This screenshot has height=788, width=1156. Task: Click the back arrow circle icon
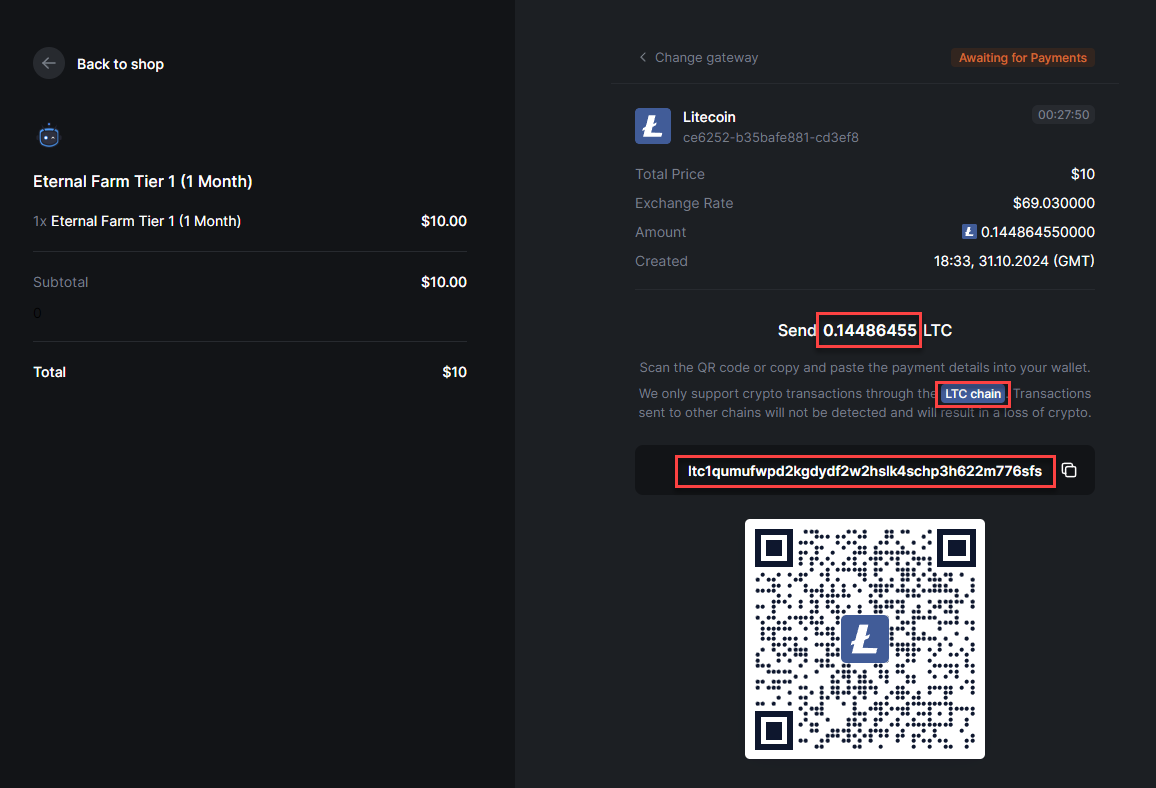coord(49,63)
